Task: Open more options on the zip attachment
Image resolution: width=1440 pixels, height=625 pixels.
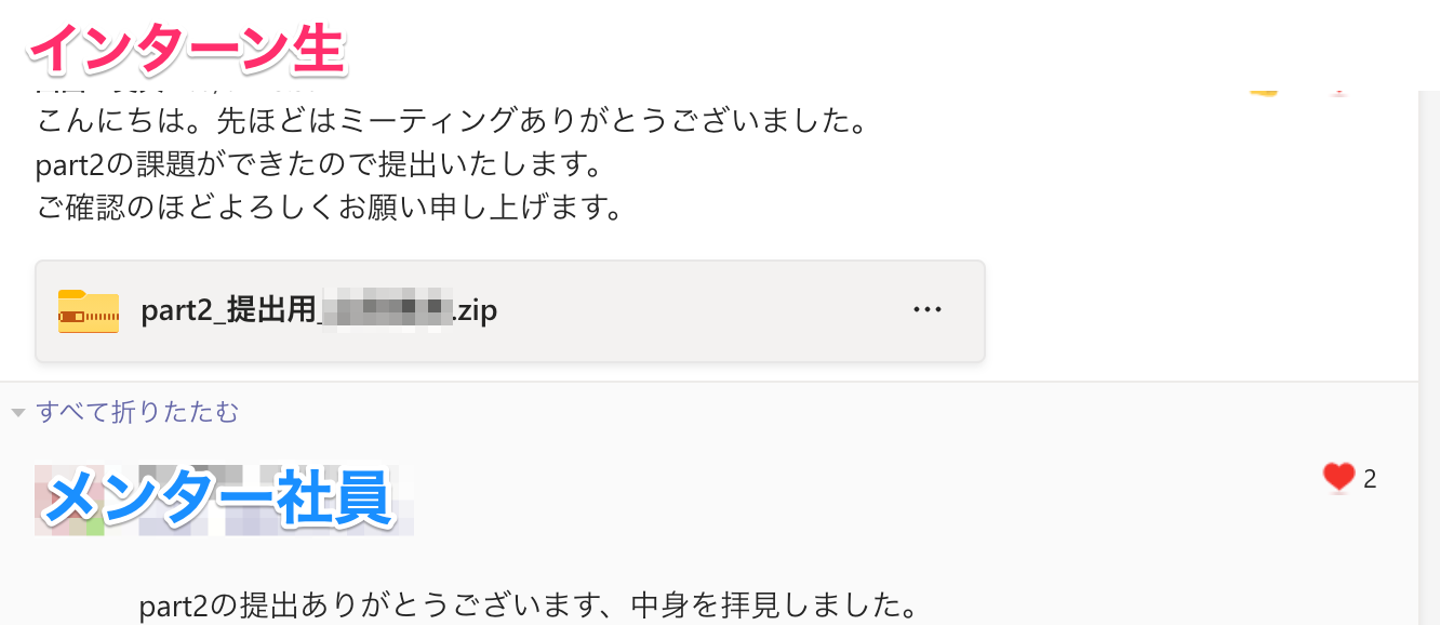Action: [927, 310]
